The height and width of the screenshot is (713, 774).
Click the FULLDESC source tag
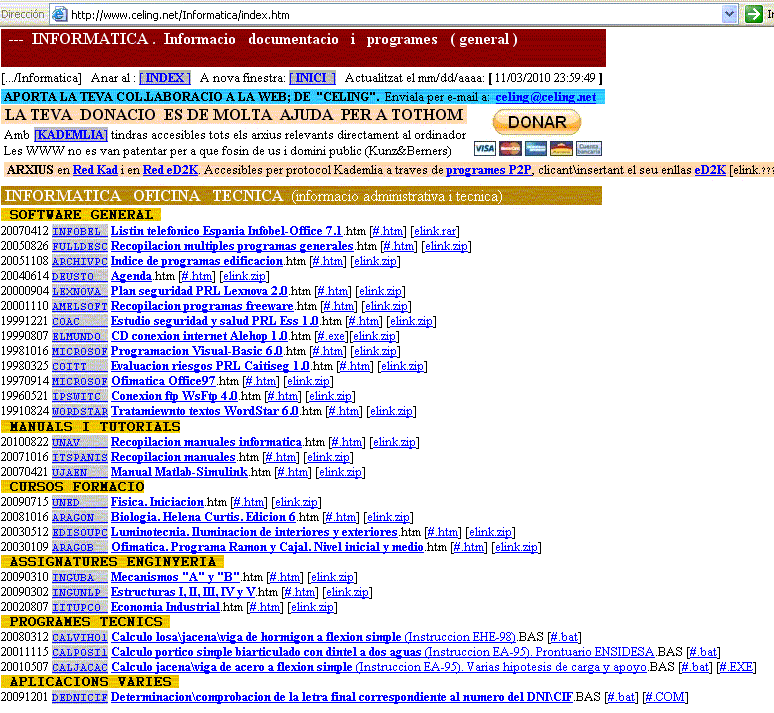79,246
